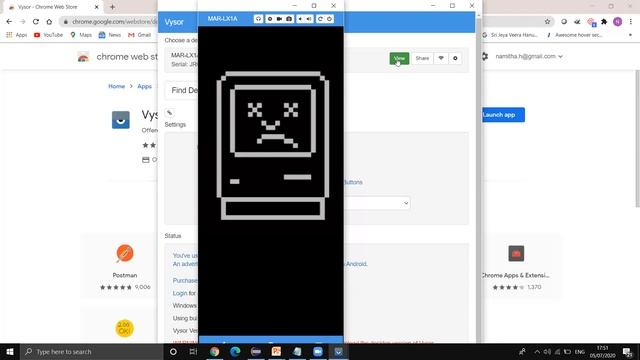The height and width of the screenshot is (360, 640).
Task: Open Microsoft Edge from the taskbar
Action: (235, 351)
